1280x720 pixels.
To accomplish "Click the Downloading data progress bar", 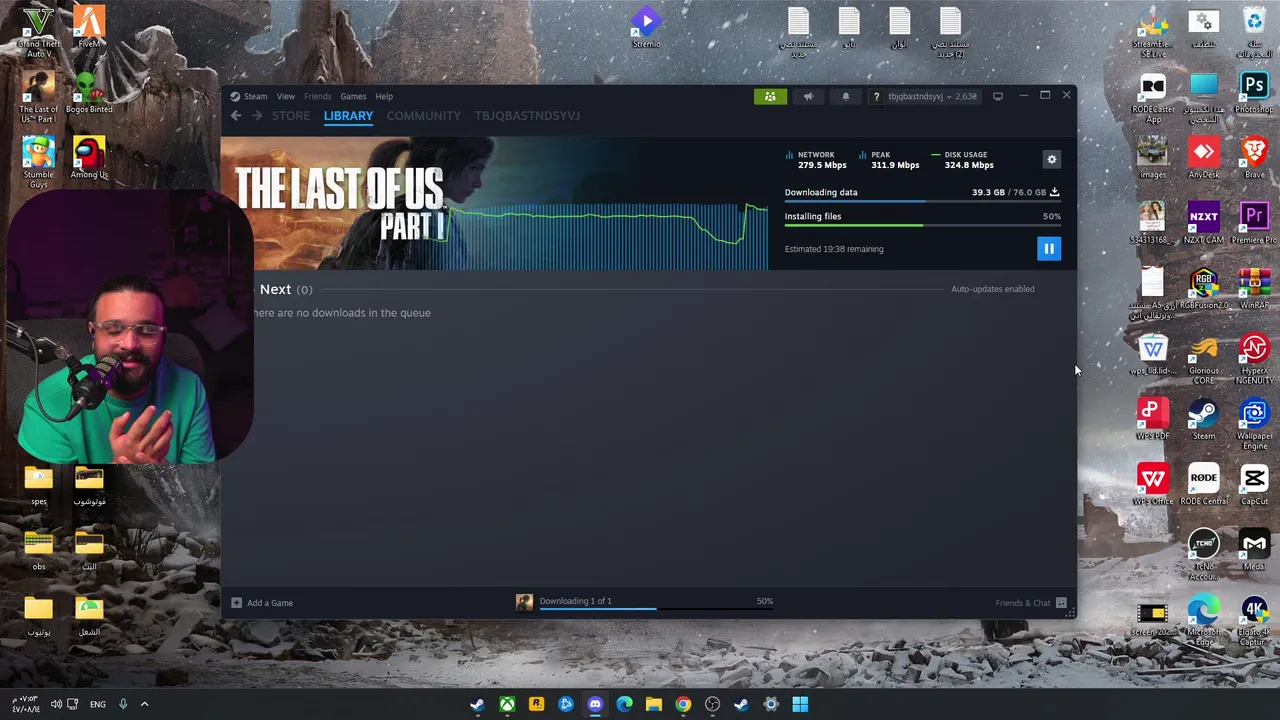I will click(922, 202).
